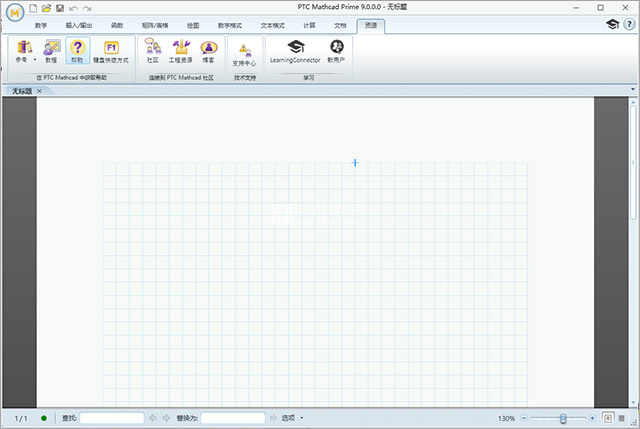Click the Save icon in quick access toolbar
This screenshot has height=429, width=640.
pos(60,8)
